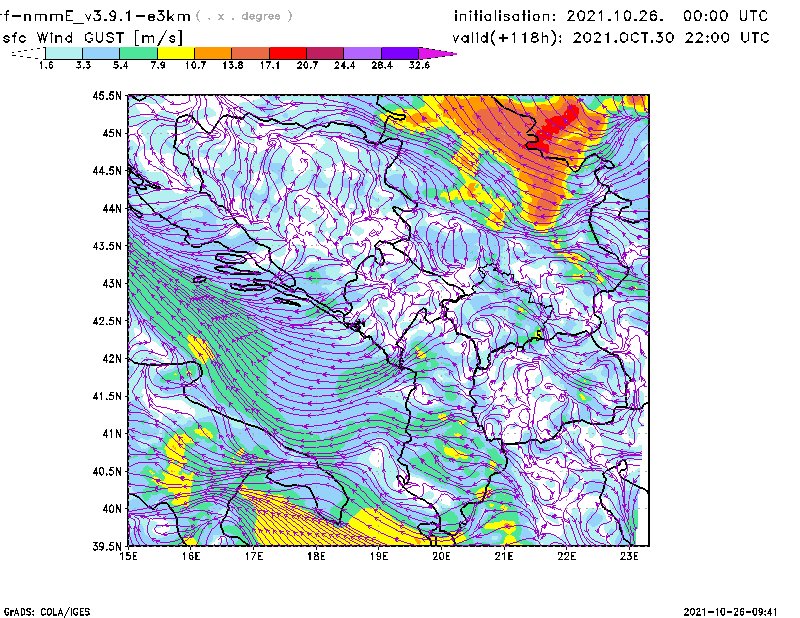Click the 15E longitude axis label
Viewport: 800px width, 618px height.
click(129, 558)
